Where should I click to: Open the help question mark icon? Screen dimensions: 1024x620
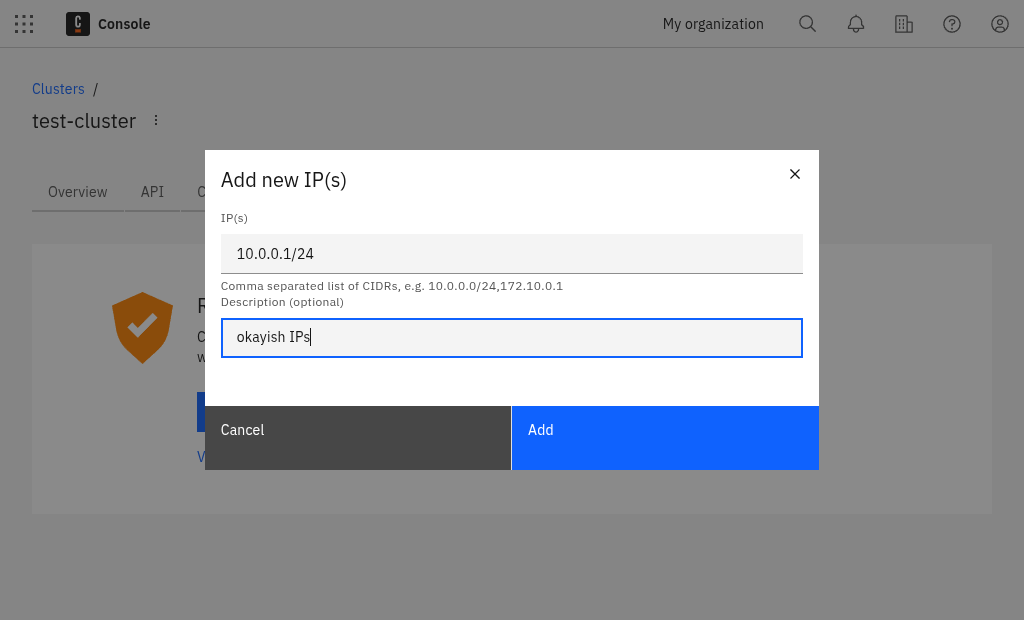click(951, 23)
